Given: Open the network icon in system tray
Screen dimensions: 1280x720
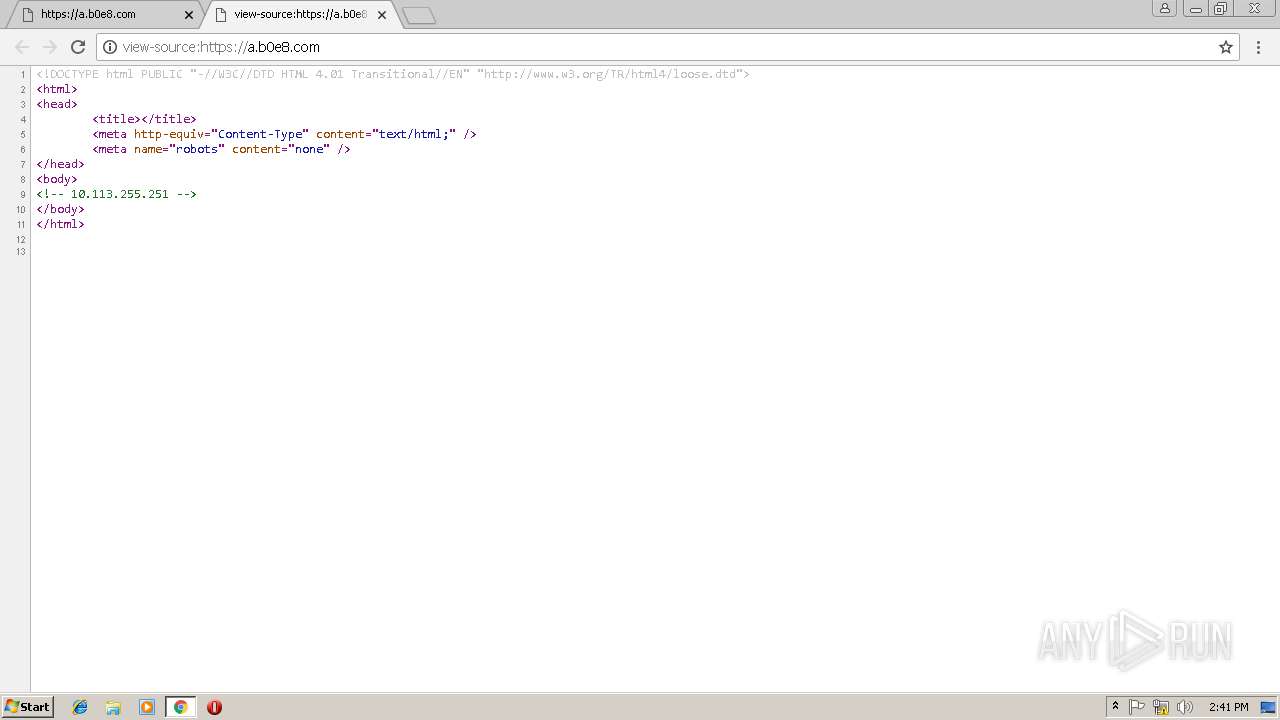Looking at the screenshot, I should tap(1161, 707).
